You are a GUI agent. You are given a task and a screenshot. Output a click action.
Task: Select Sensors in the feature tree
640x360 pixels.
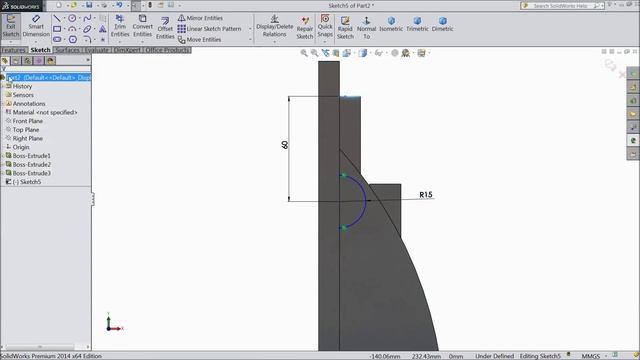(x=20, y=95)
